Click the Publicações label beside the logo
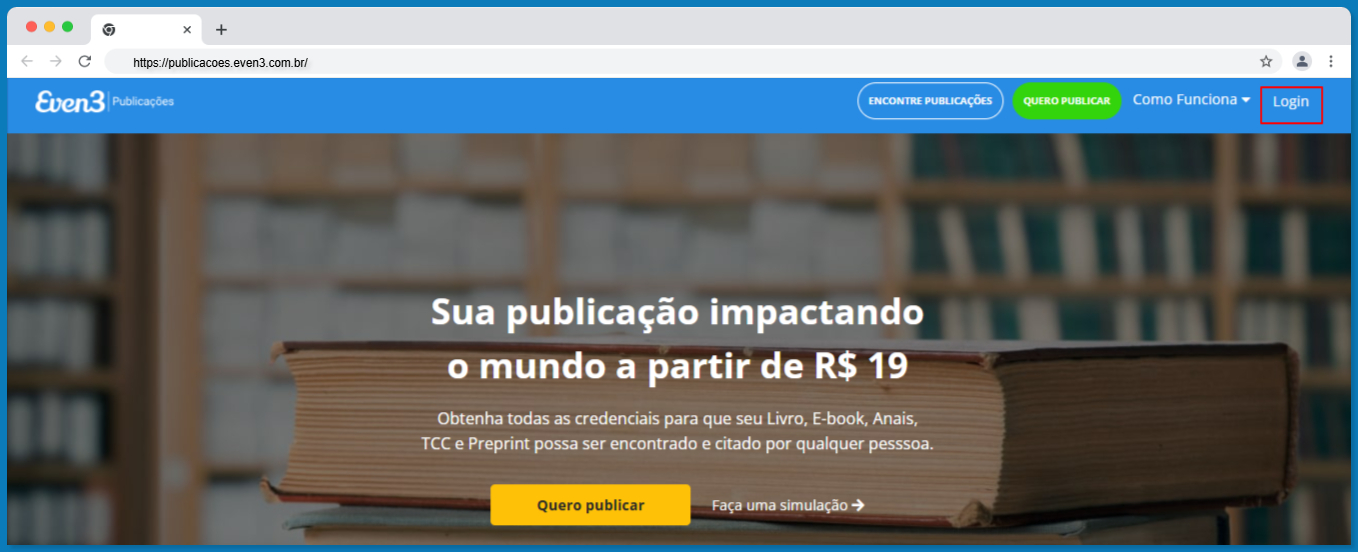Viewport: 1358px width, 552px height. (143, 101)
